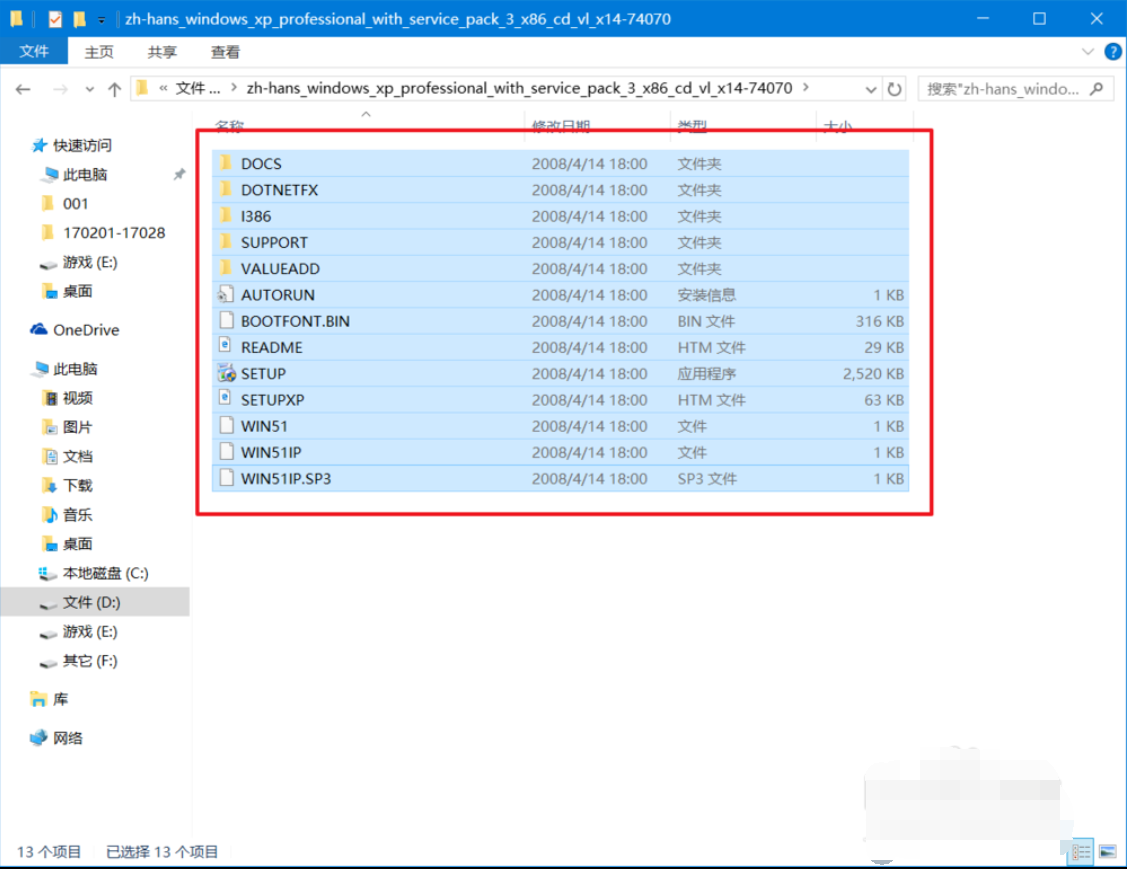
Task: Open address bar history dropdown arrow
Action: [870, 89]
